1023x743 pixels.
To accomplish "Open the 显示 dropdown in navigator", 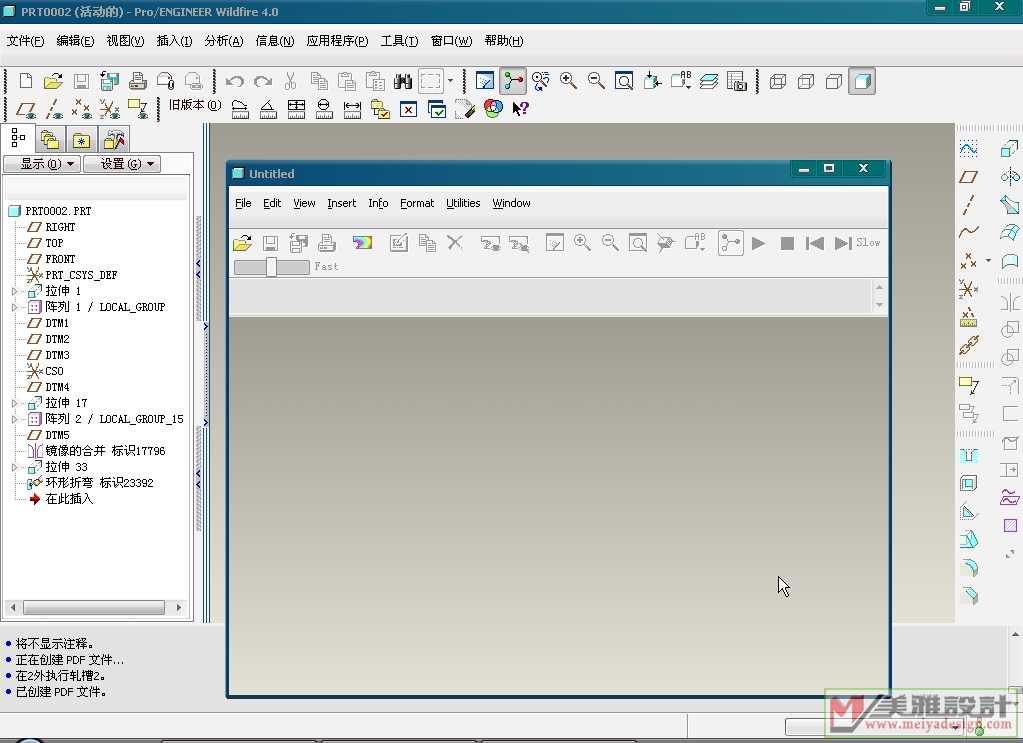I will 42,164.
